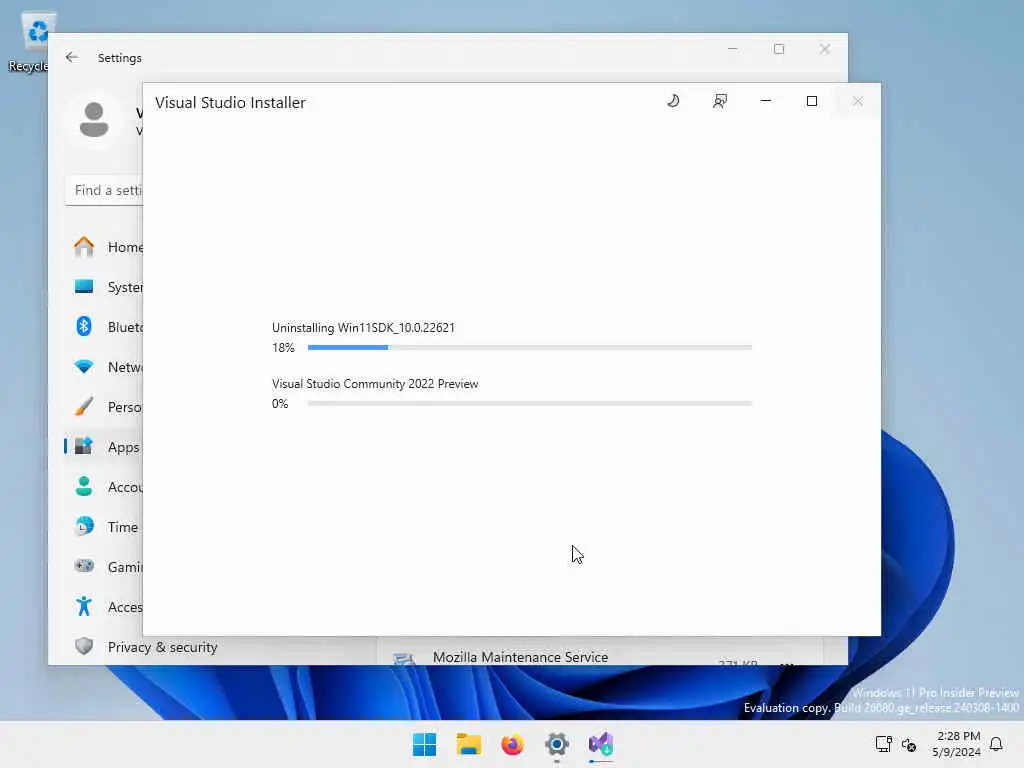Select the 'Uninstalling Win11SDK_10.0.22621' text

(363, 328)
